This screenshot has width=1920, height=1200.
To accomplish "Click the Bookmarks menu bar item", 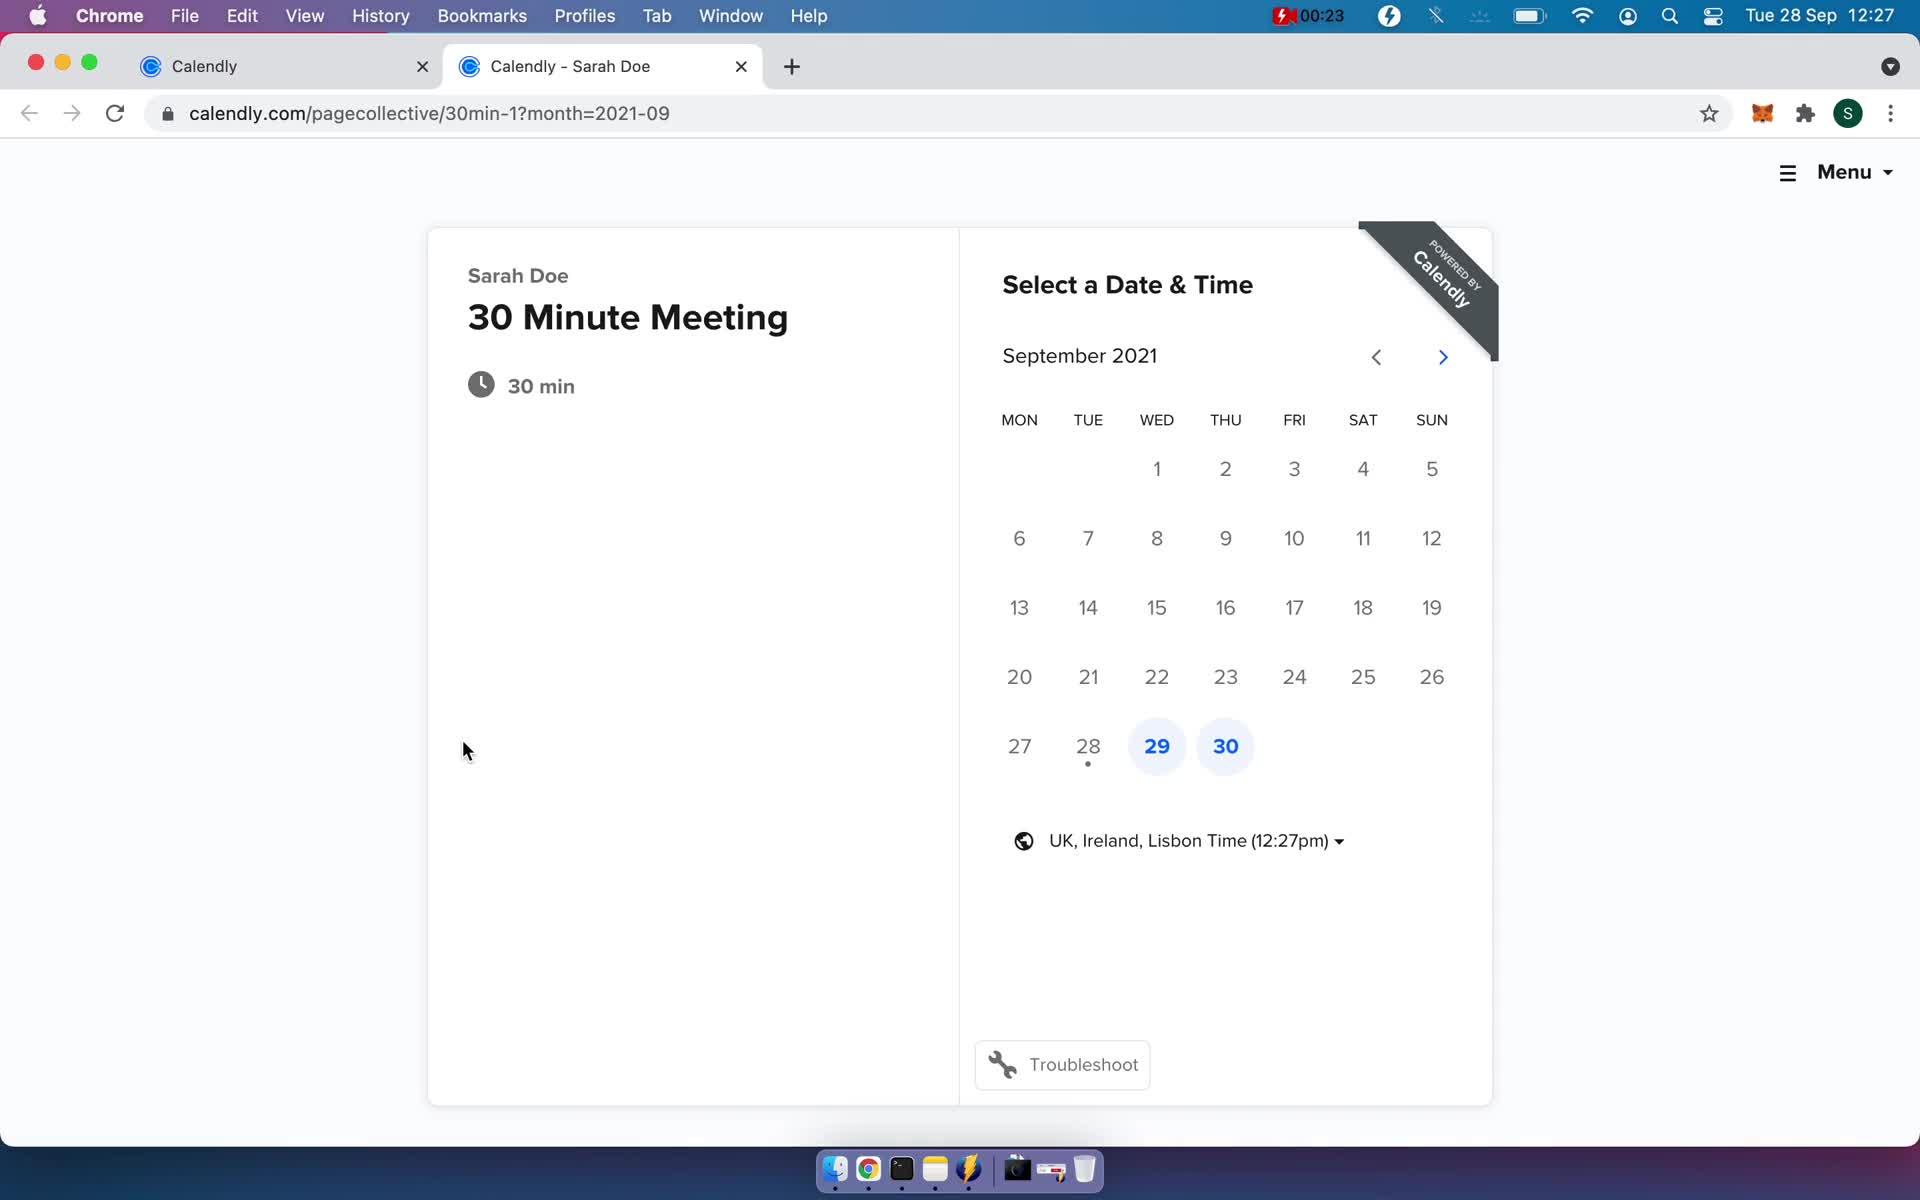I will coord(481,15).
